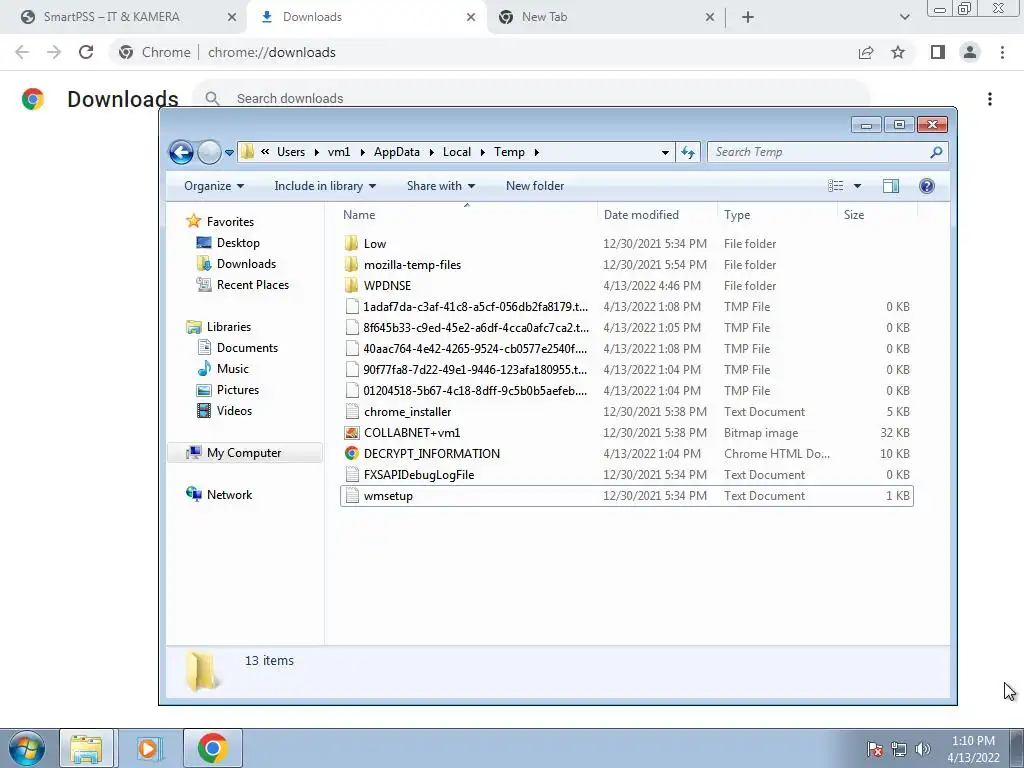Bookmark this page with star icon
The width and height of the screenshot is (1024, 768).
coord(899,52)
